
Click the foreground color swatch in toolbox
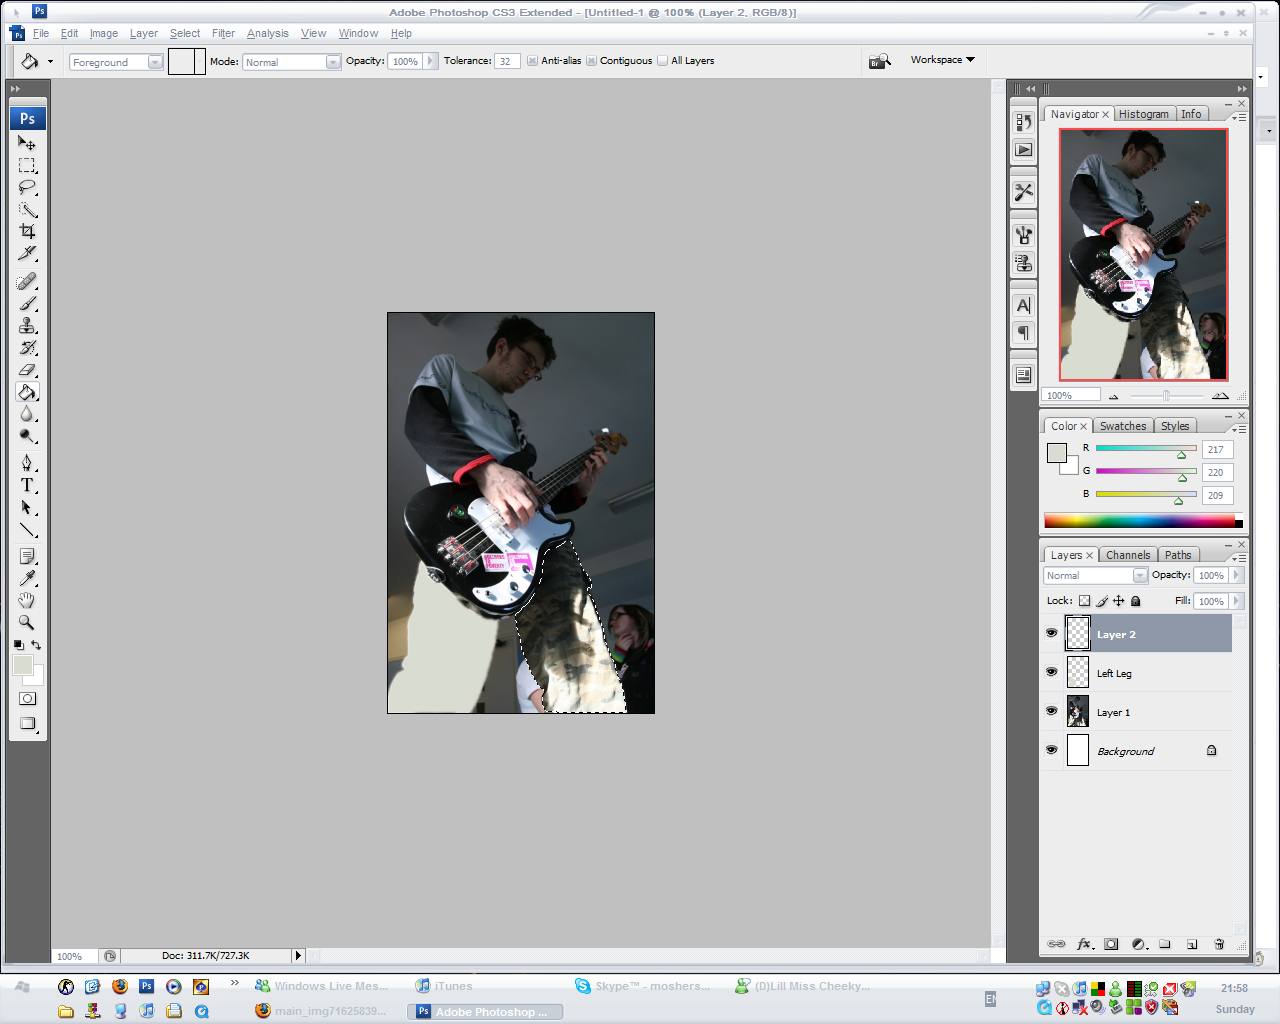[x=22, y=666]
